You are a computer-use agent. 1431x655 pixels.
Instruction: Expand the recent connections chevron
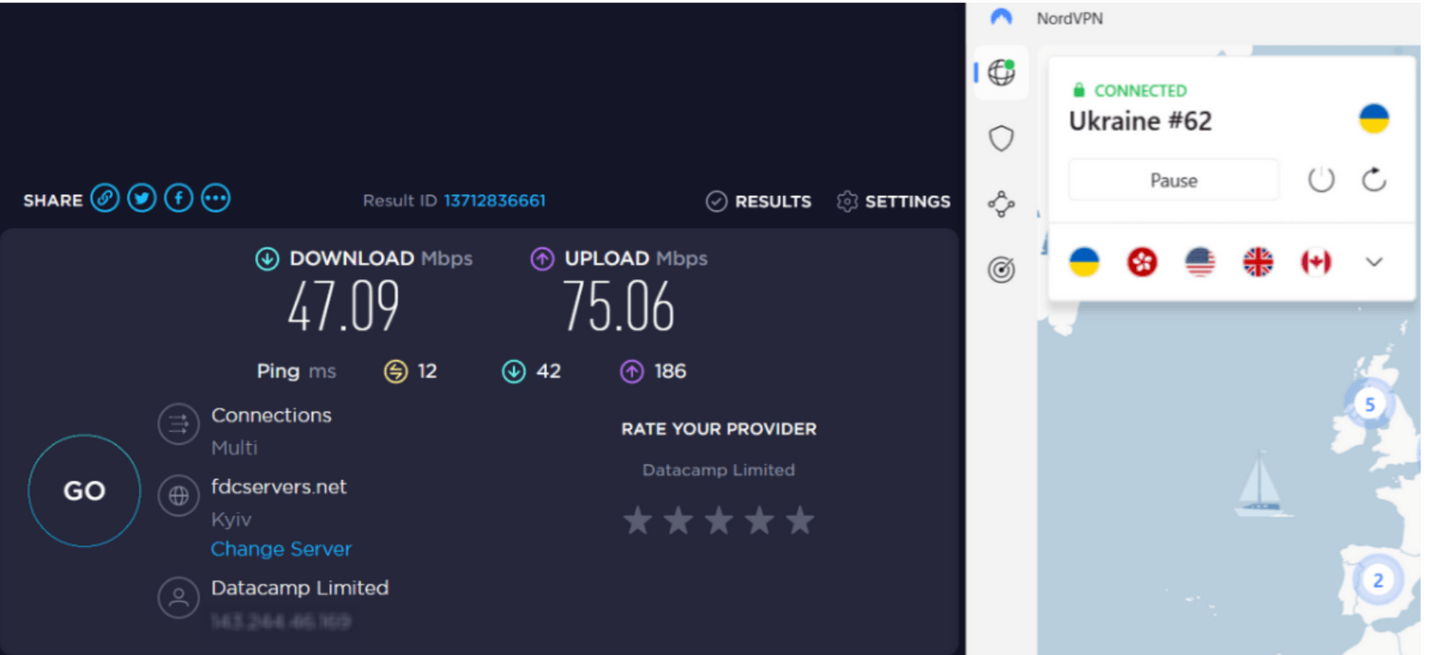point(1375,262)
